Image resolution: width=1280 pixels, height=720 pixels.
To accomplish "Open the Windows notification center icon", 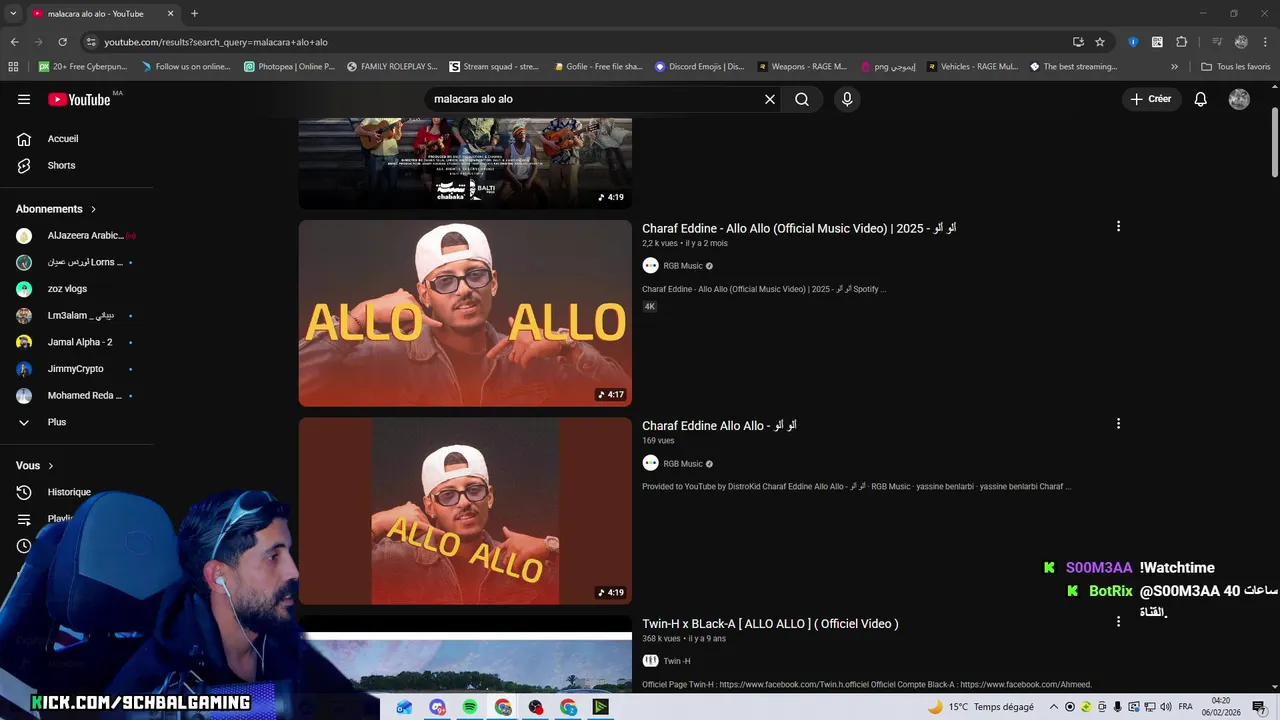I will (1259, 707).
